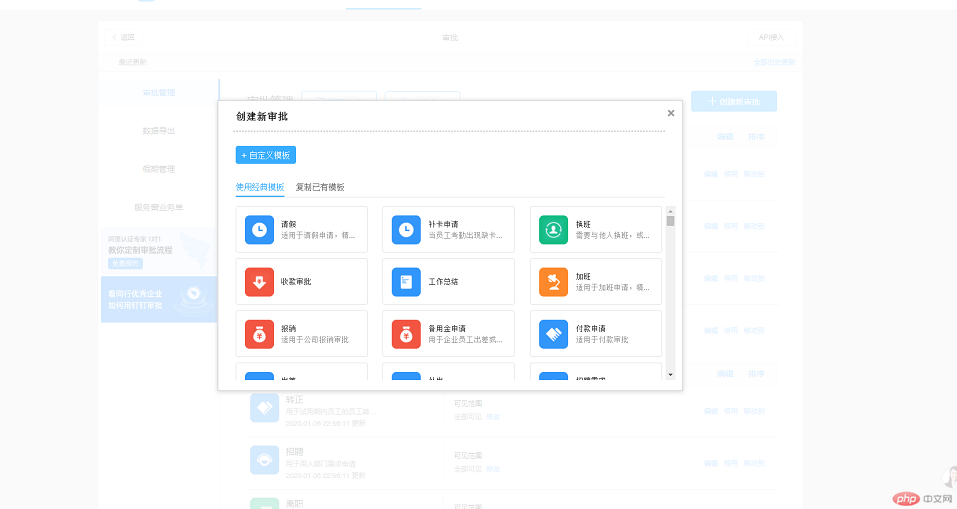Pick the 付款申请 payment icon
The width and height of the screenshot is (957, 509).
click(x=554, y=333)
